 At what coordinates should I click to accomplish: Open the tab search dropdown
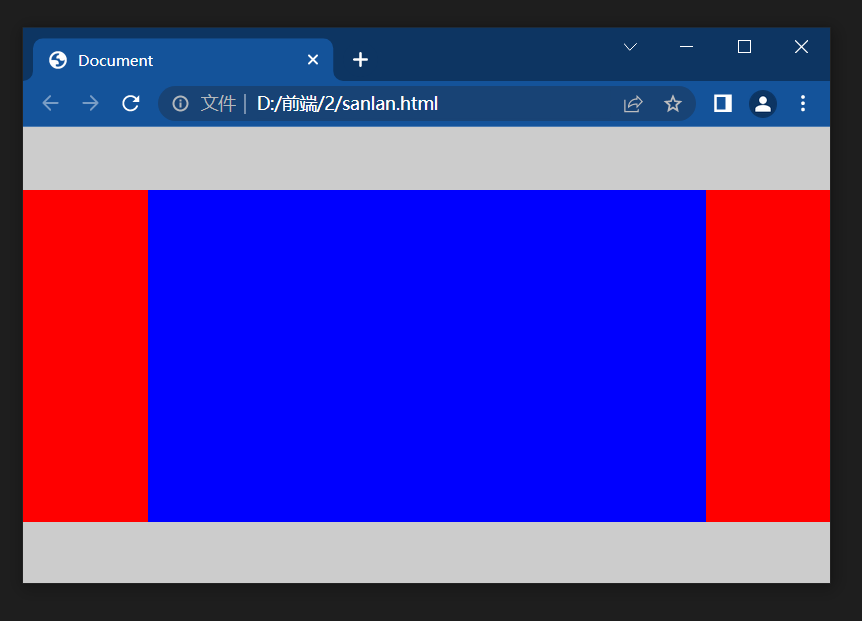click(x=631, y=47)
